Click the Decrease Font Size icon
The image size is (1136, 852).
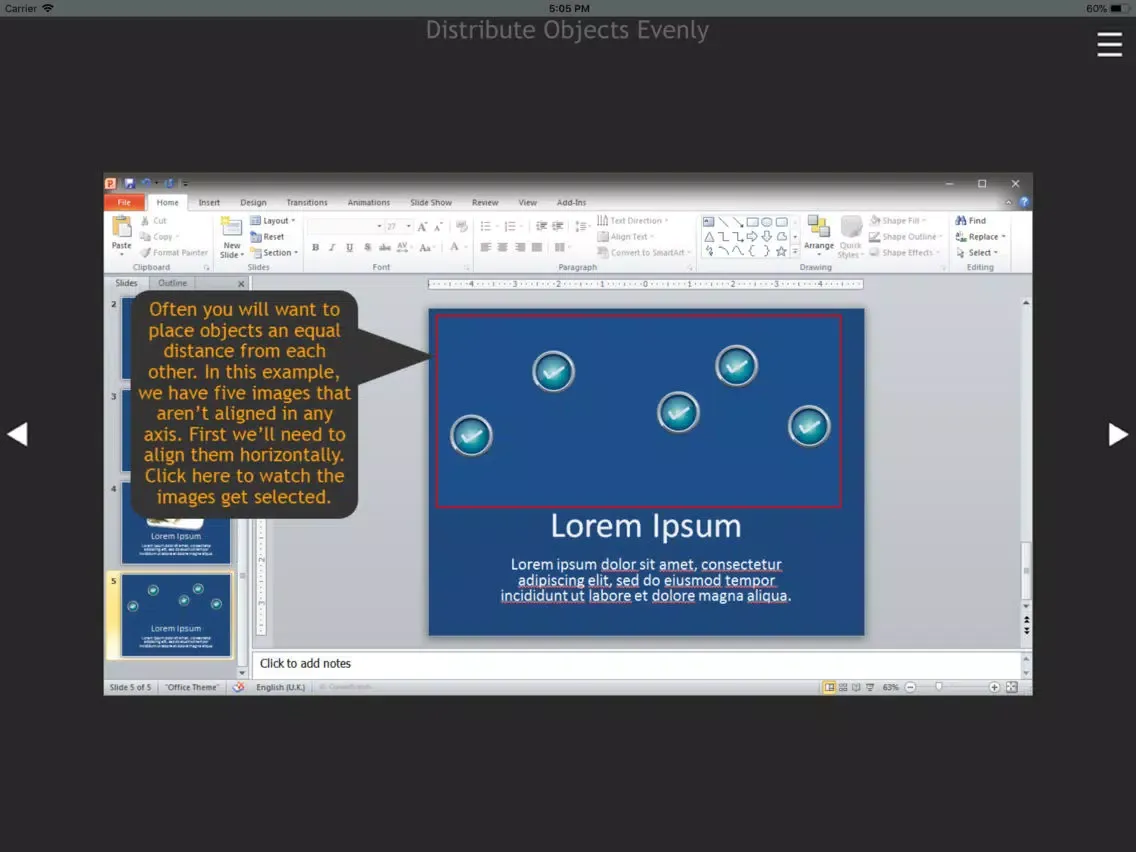tap(438, 227)
